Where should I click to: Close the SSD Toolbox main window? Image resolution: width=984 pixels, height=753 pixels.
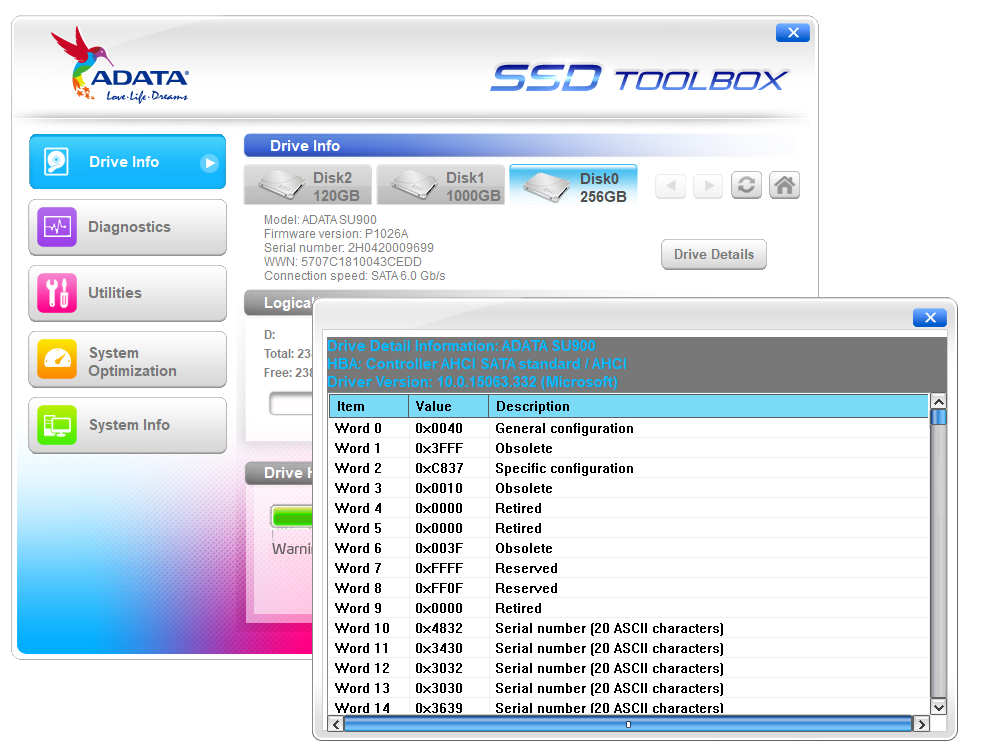pyautogui.click(x=793, y=33)
